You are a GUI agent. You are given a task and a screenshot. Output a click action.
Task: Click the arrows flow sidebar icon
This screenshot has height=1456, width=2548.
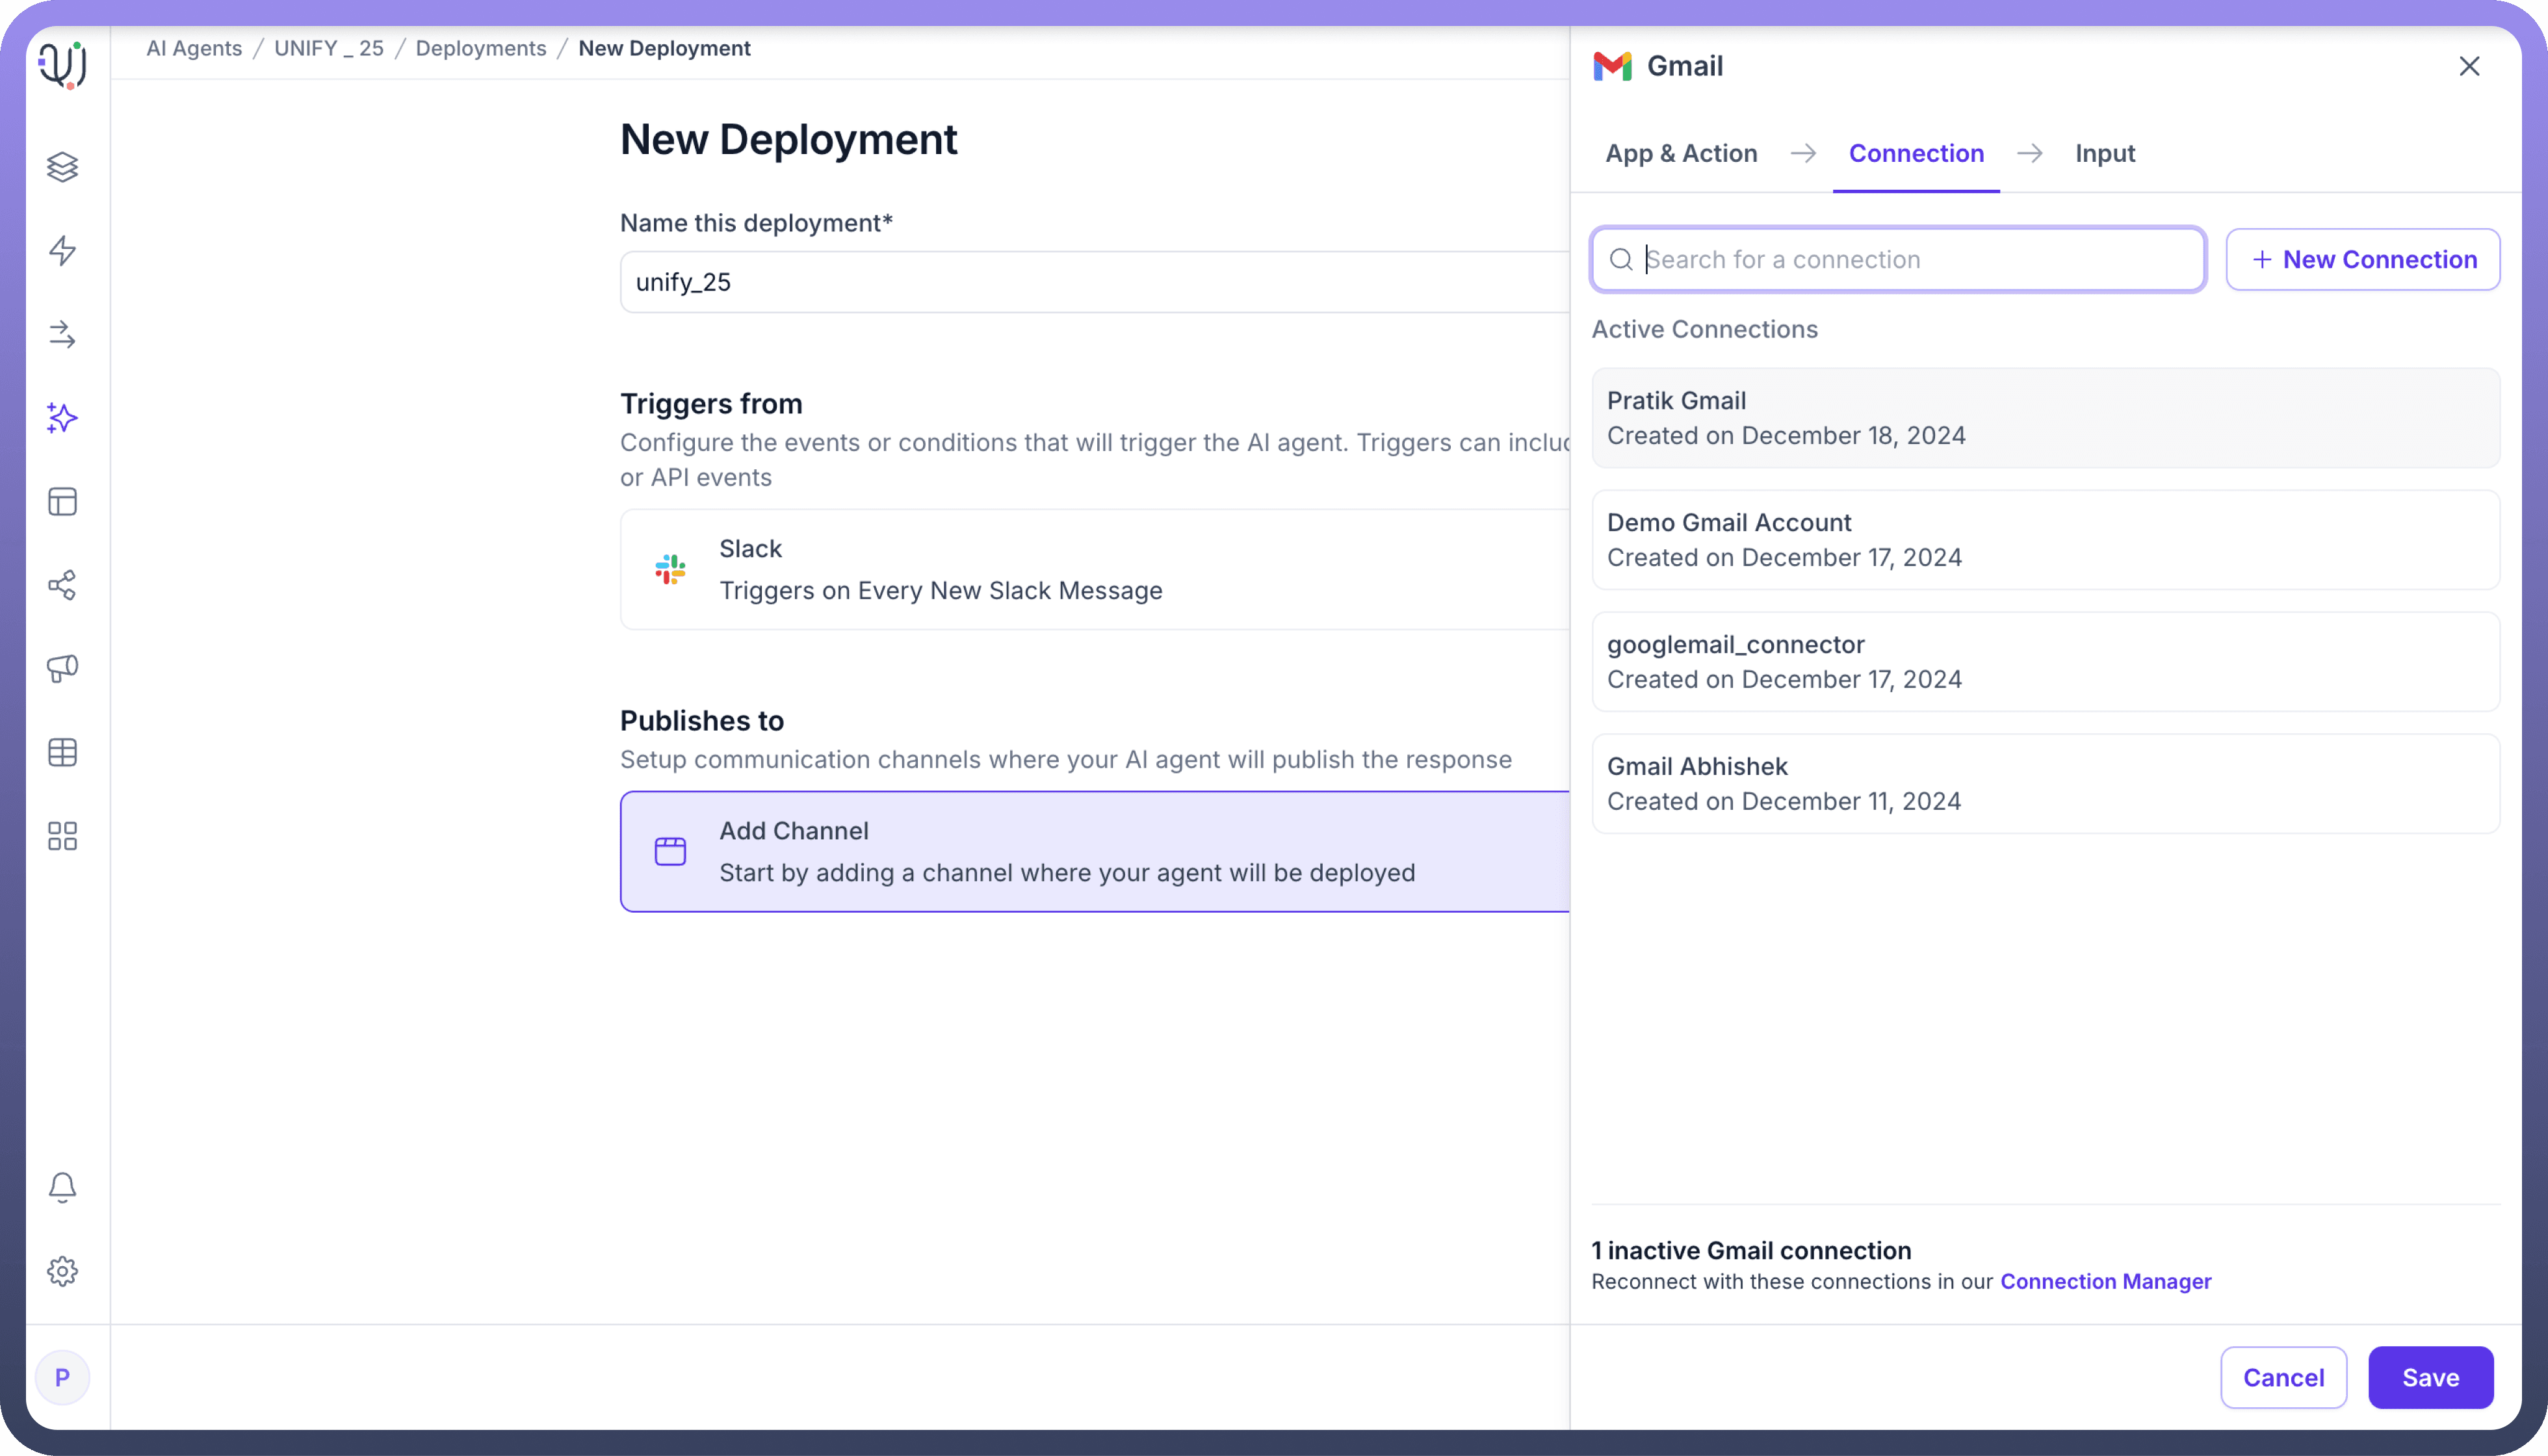(62, 334)
